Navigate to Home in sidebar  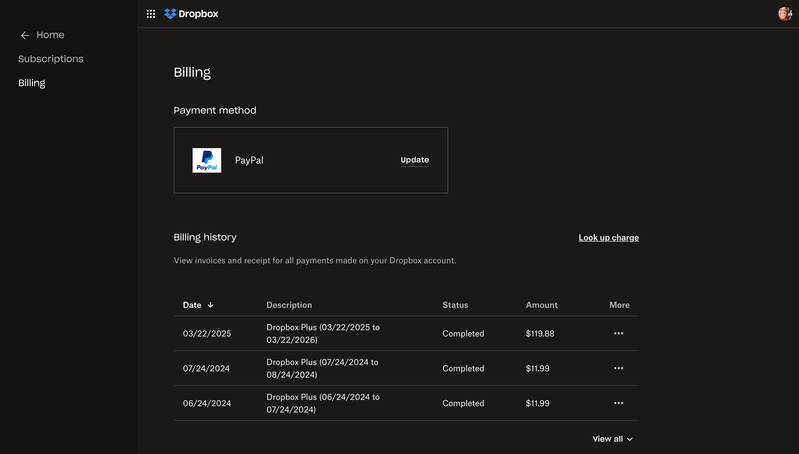coord(50,35)
